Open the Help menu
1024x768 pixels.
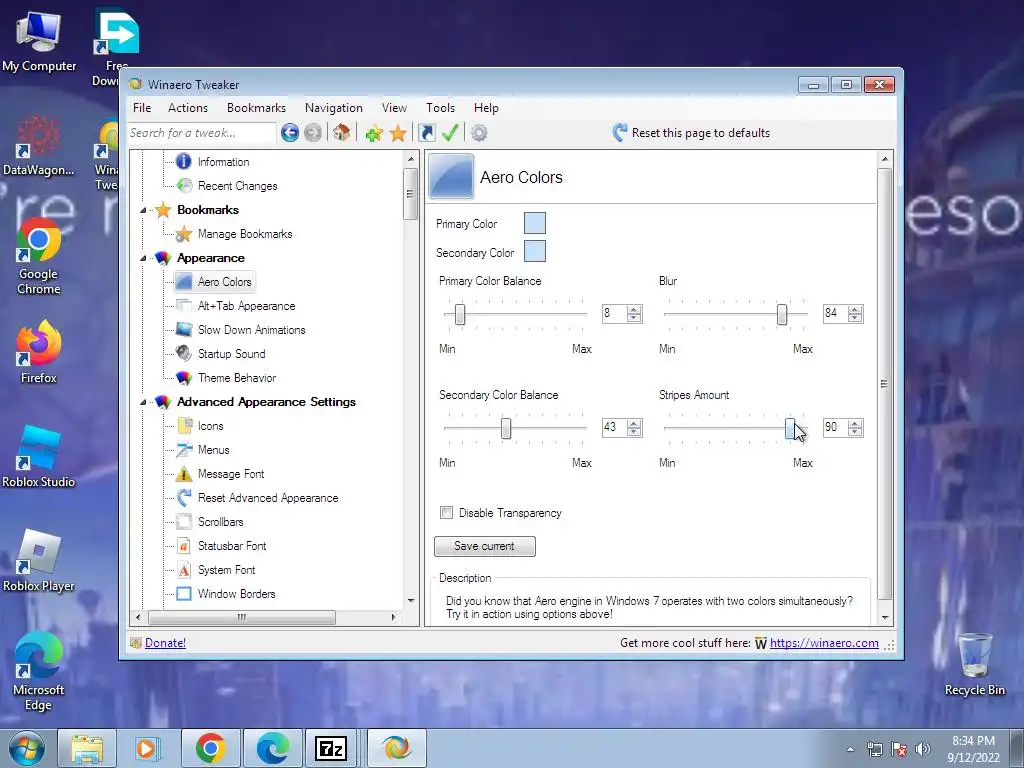click(486, 108)
